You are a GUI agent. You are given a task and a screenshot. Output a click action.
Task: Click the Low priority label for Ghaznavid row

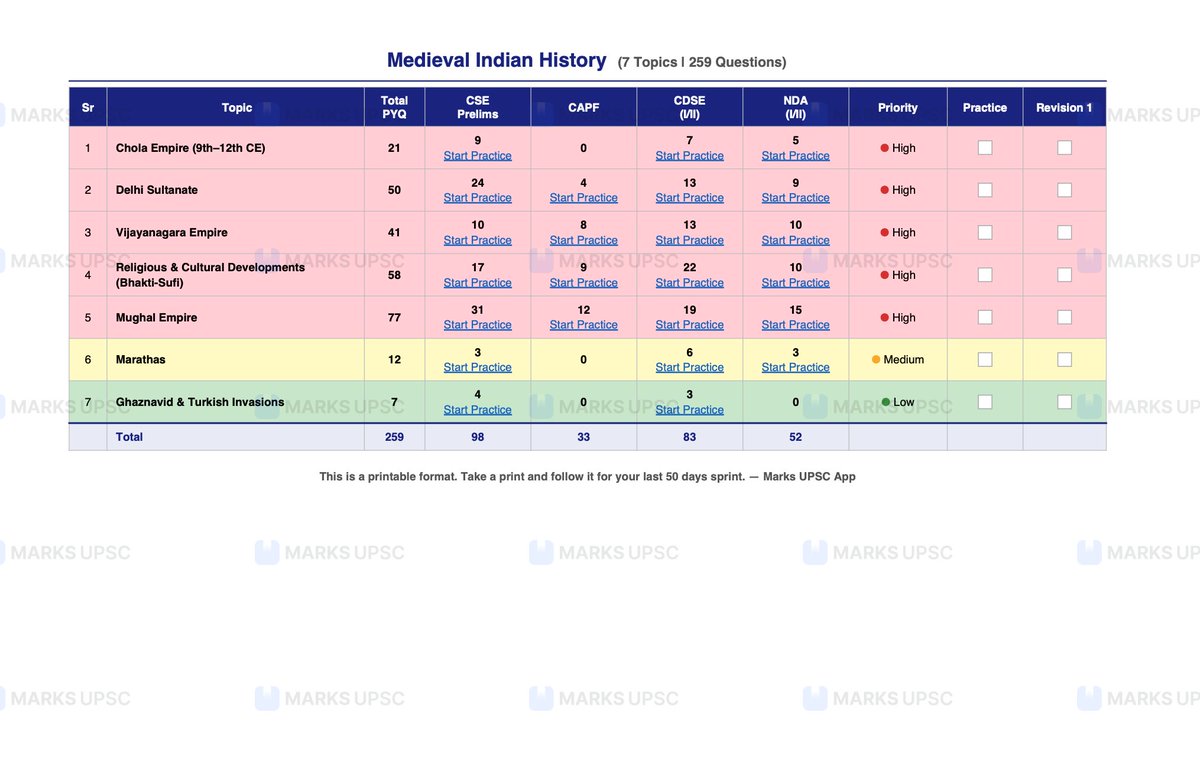point(898,402)
